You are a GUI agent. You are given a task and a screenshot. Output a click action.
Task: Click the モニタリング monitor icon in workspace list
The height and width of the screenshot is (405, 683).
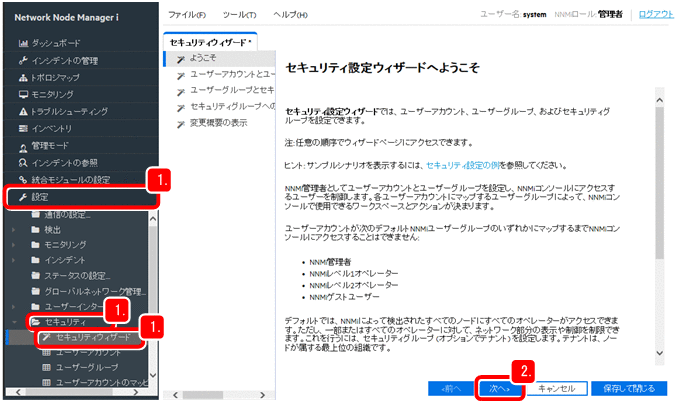[x=23, y=94]
